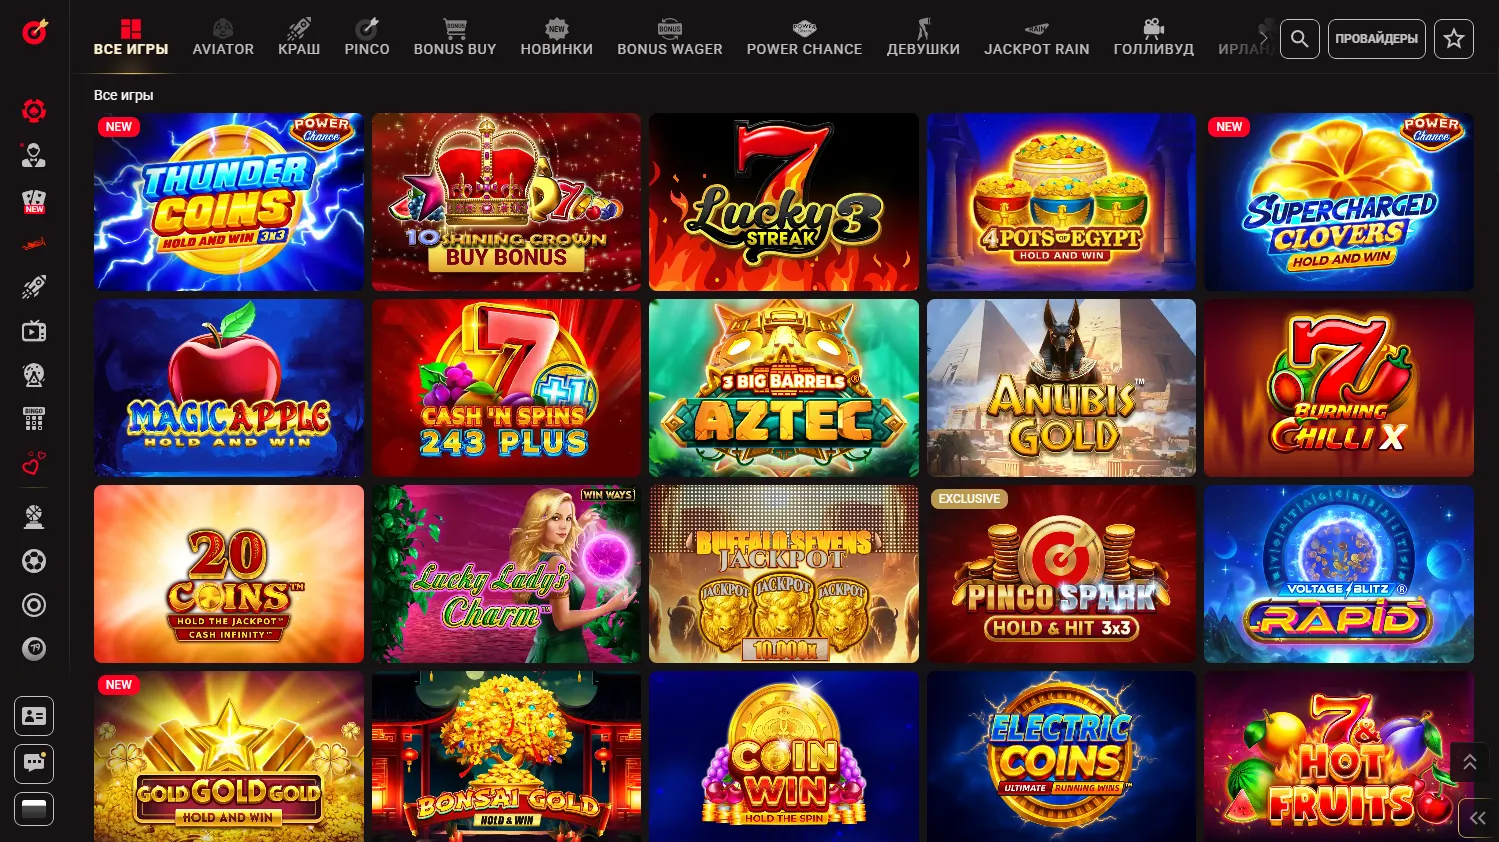The image size is (1499, 842).
Task: Open the chat support icon in sidebar
Action: click(34, 764)
